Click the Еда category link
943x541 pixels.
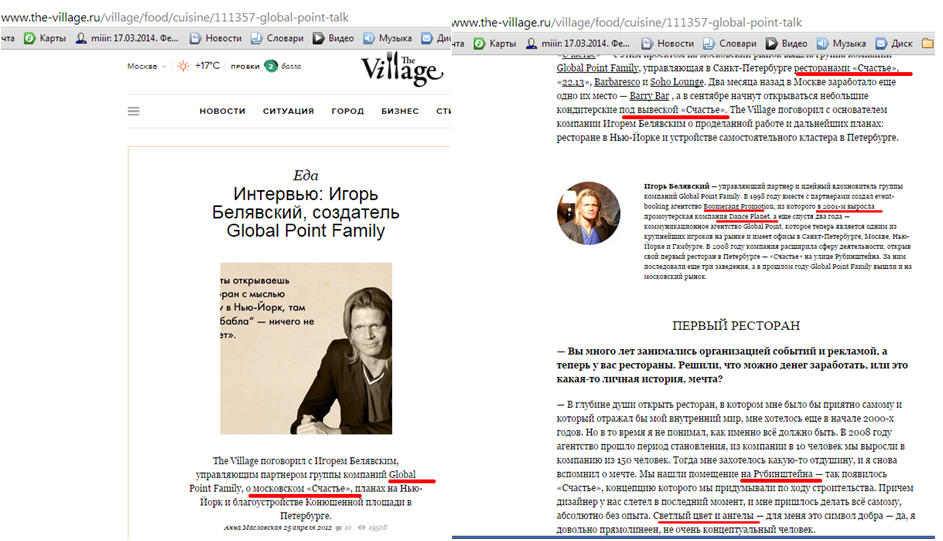306,176
